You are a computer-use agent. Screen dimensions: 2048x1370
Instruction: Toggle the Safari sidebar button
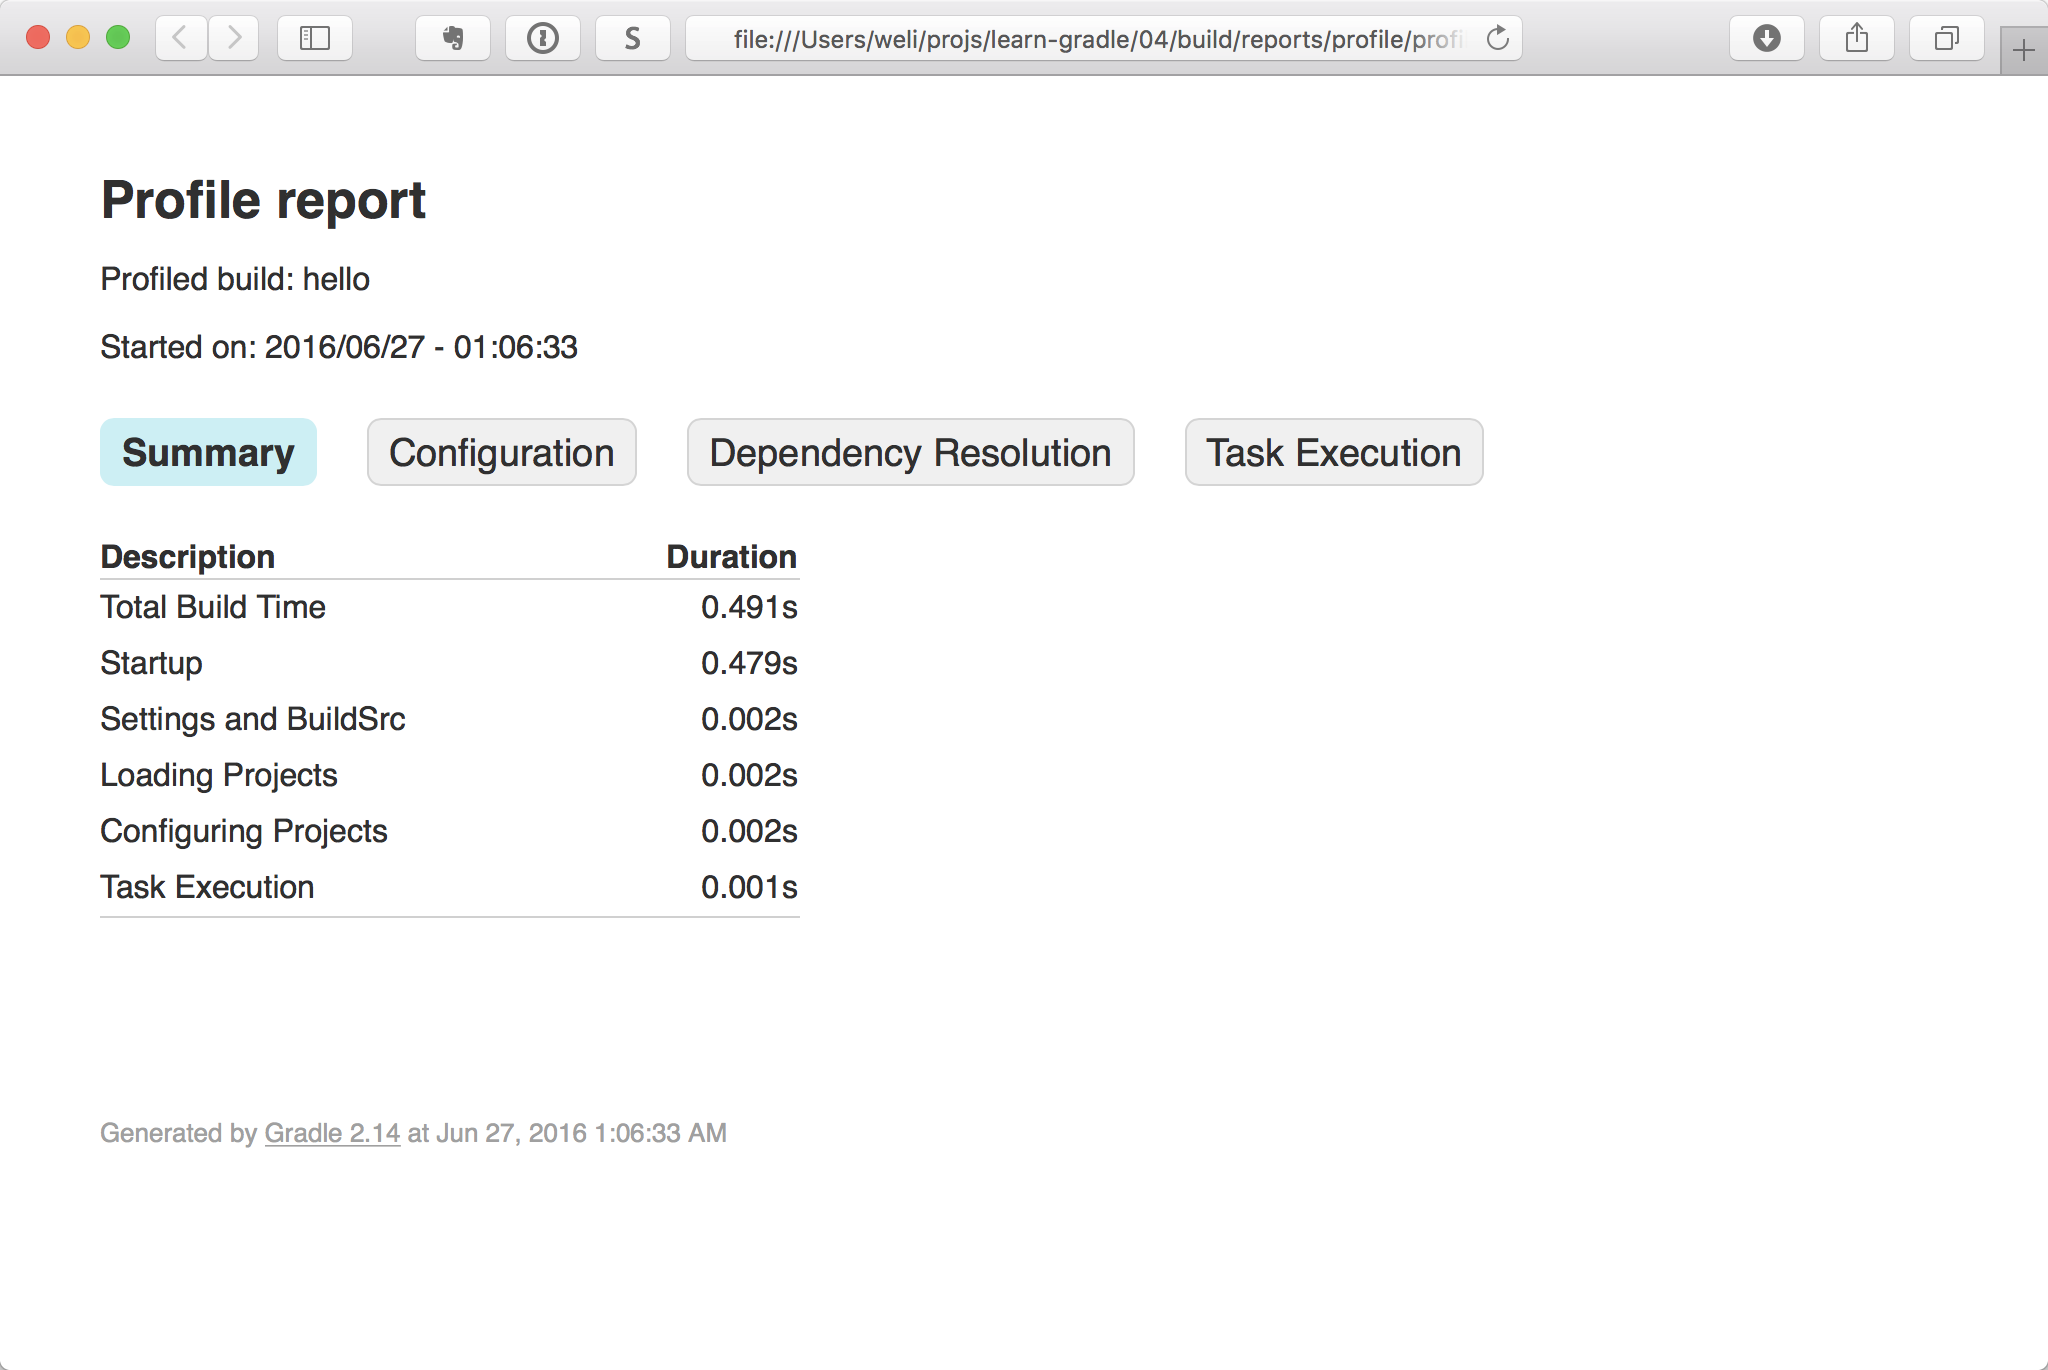point(315,38)
